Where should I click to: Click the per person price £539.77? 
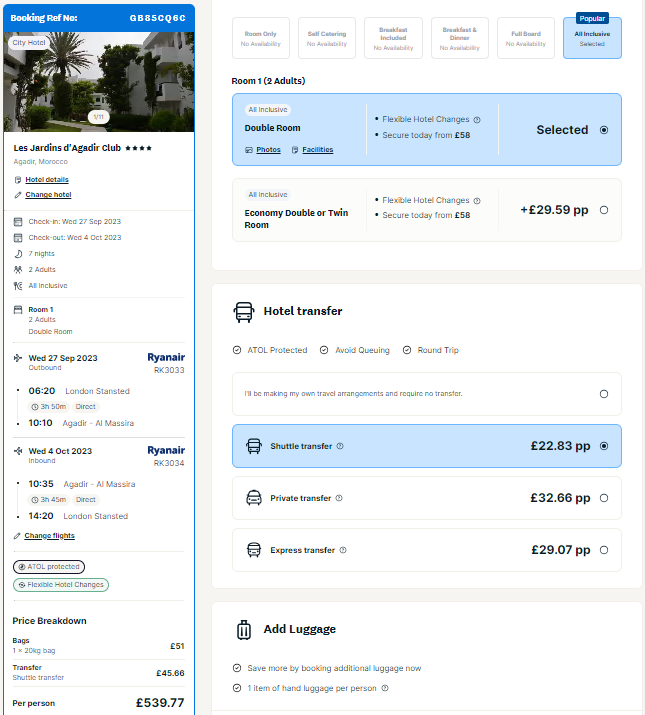(160, 703)
